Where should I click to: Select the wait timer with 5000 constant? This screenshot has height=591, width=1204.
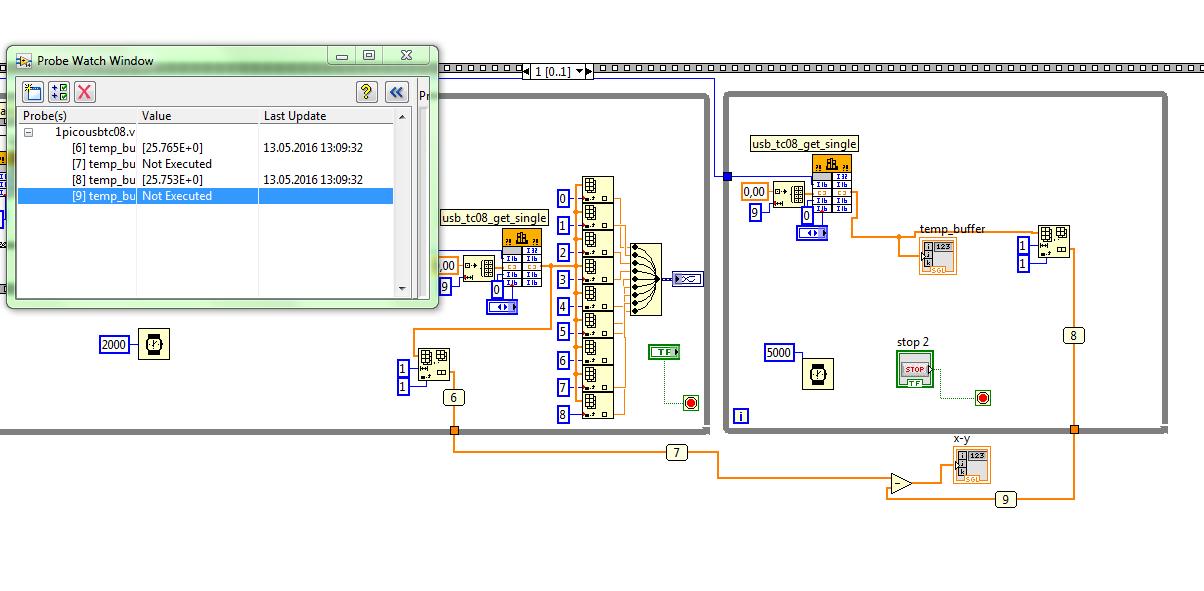click(x=817, y=374)
